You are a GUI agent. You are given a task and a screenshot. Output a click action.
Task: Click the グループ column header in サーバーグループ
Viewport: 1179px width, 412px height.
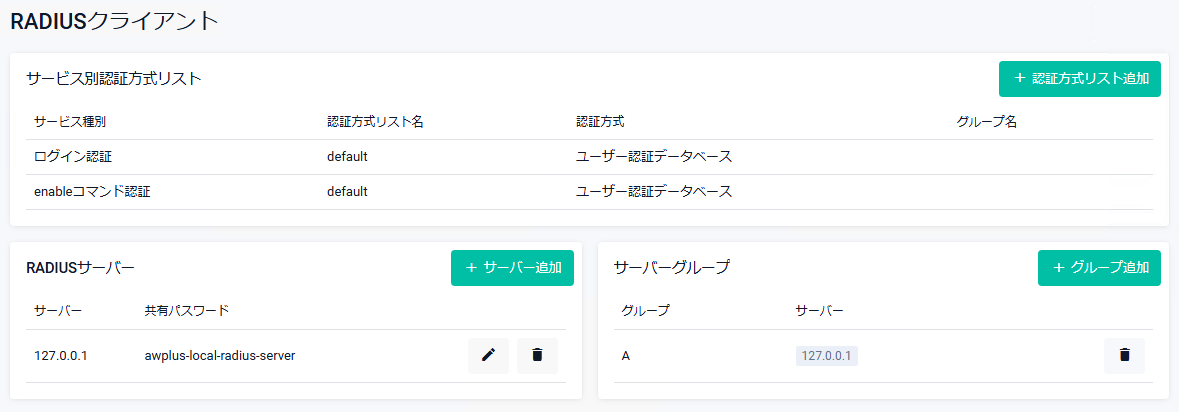[x=646, y=310]
